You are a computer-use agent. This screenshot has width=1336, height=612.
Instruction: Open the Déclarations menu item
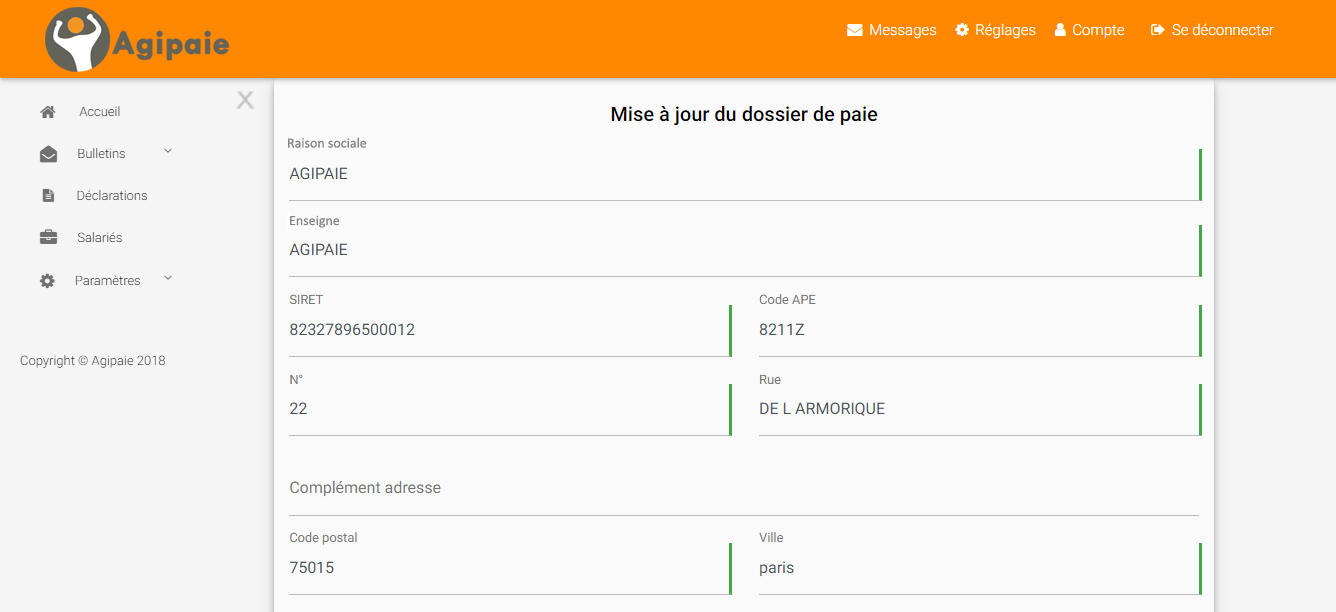pyautogui.click(x=112, y=196)
